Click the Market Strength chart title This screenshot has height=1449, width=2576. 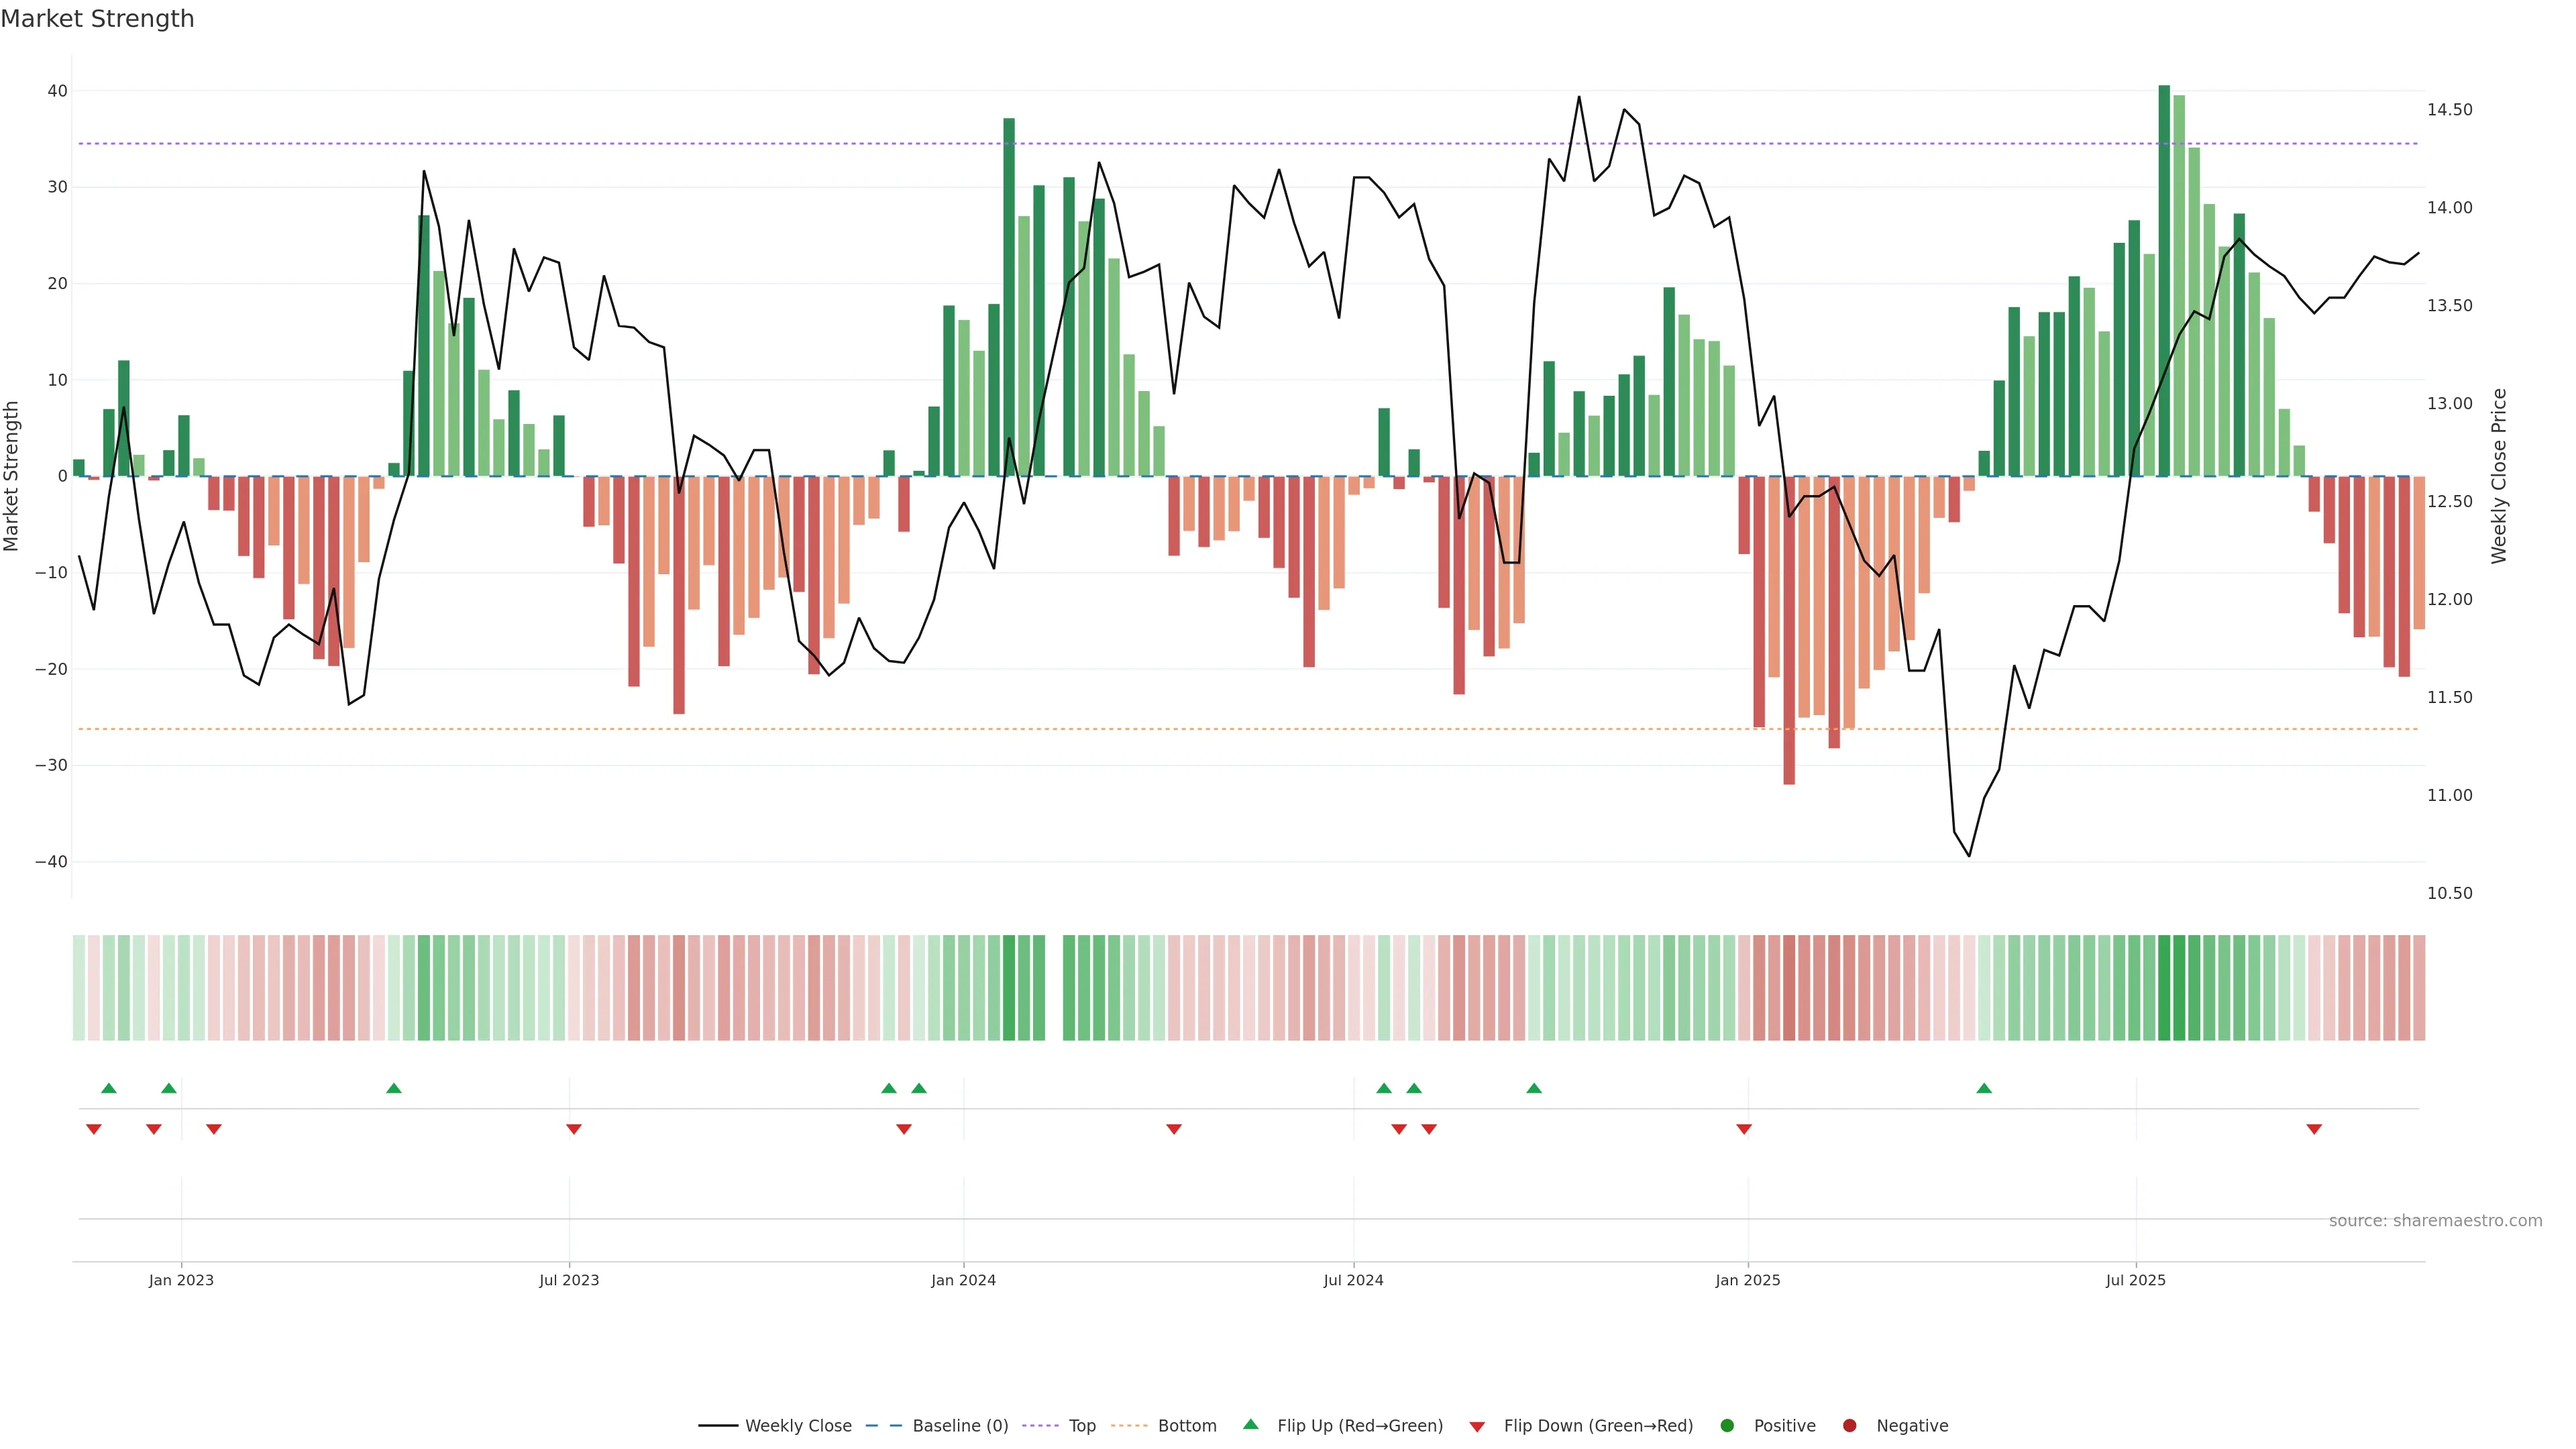(x=97, y=19)
